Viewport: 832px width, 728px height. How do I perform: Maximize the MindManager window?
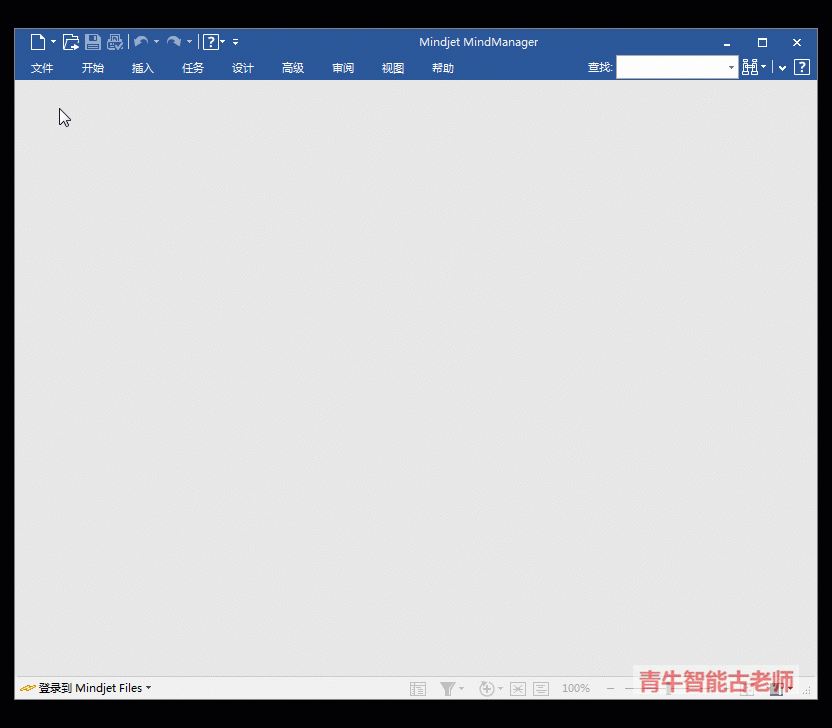(762, 42)
